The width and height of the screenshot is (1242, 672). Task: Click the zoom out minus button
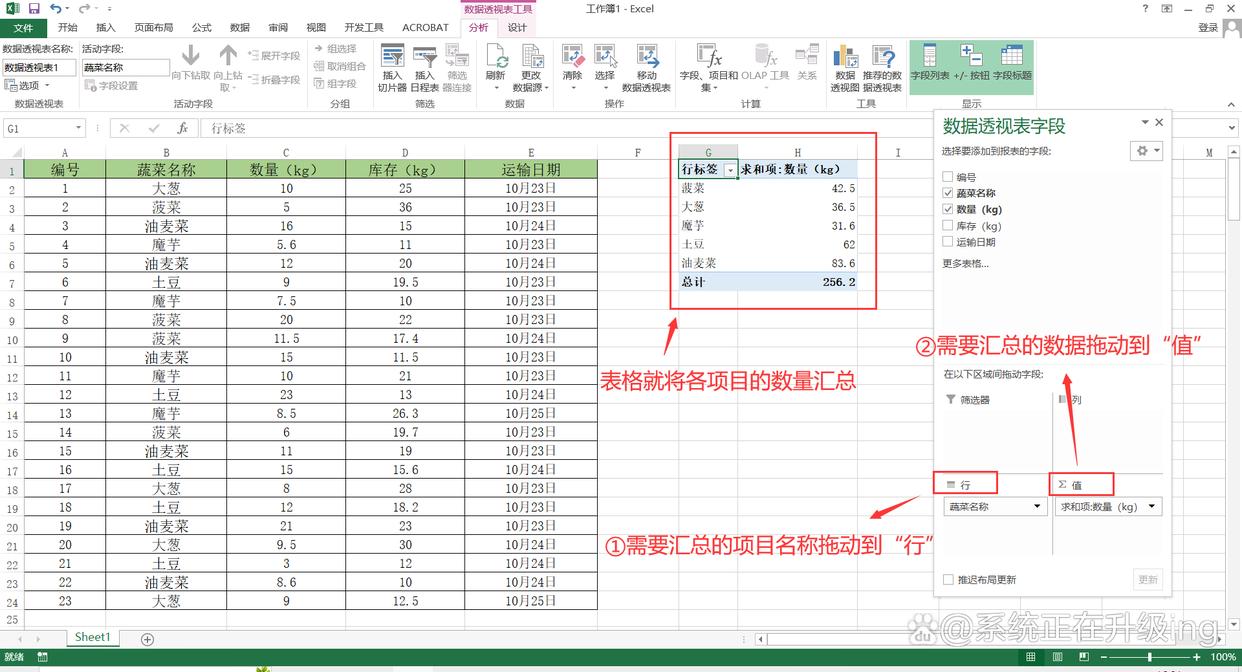pyautogui.click(x=1105, y=657)
